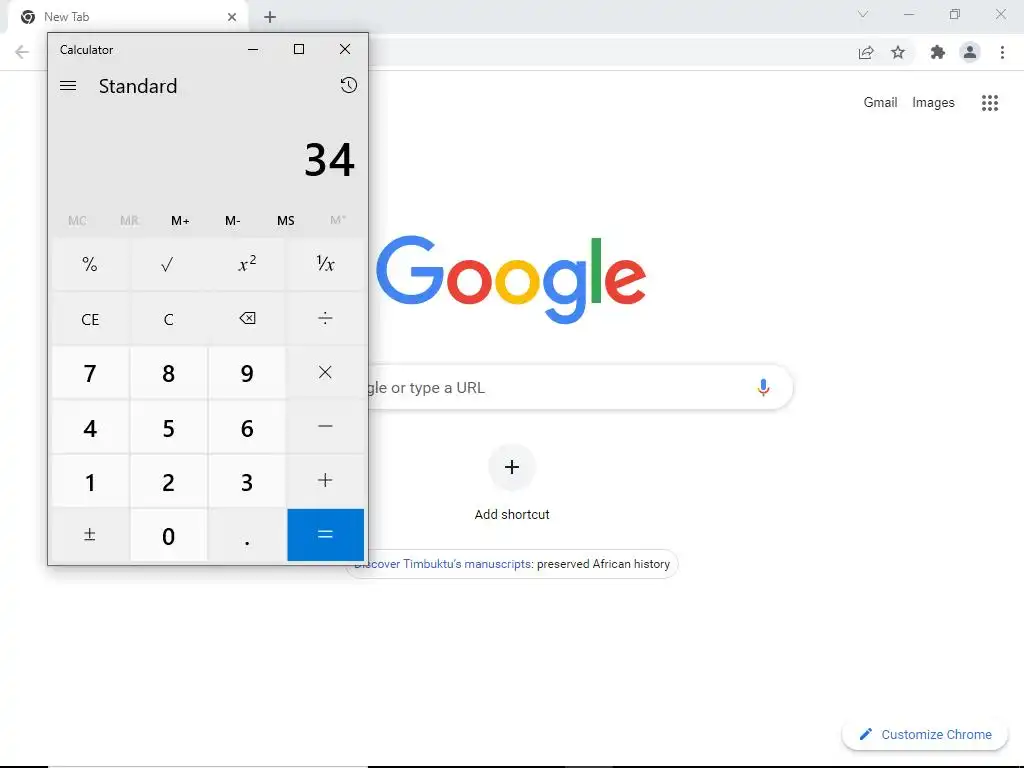Viewport: 1024px width, 768px height.
Task: Click the Customize Chrome button
Action: 925,734
